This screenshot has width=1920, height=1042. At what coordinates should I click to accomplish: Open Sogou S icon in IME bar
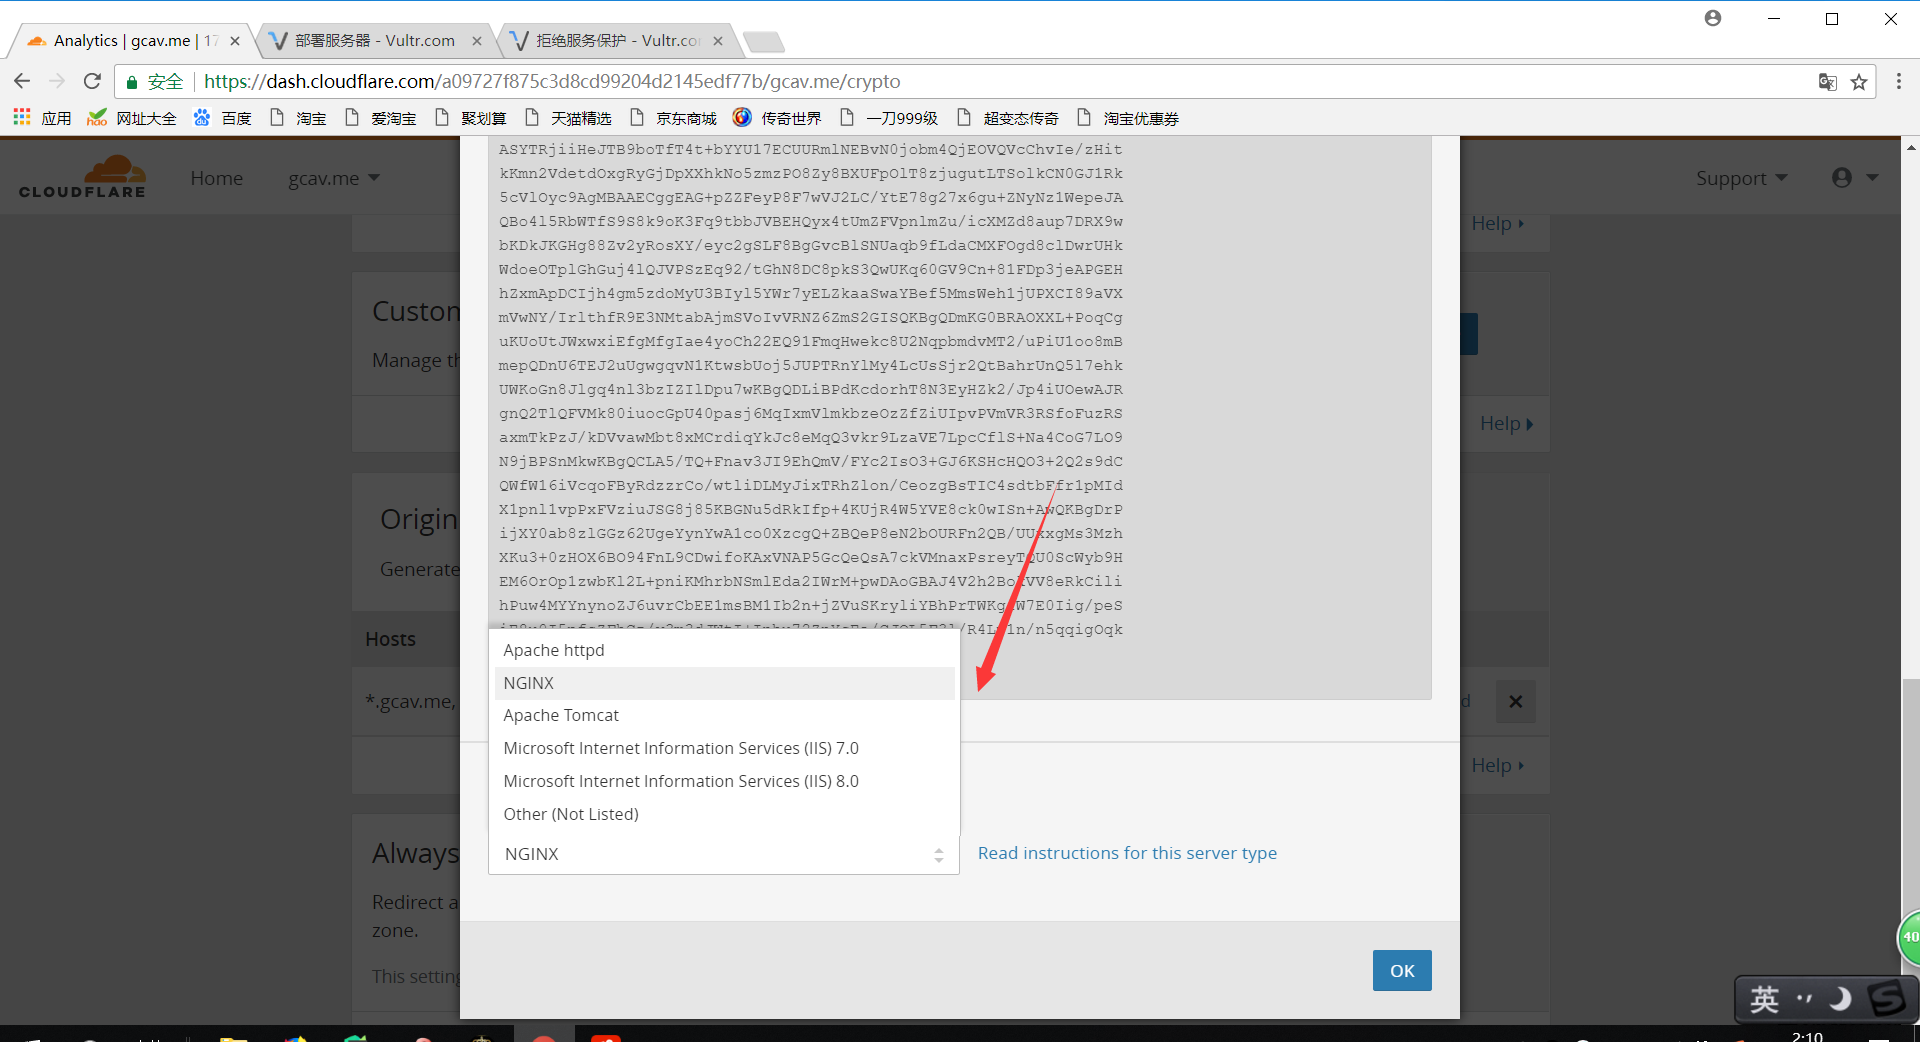pyautogui.click(x=1887, y=998)
